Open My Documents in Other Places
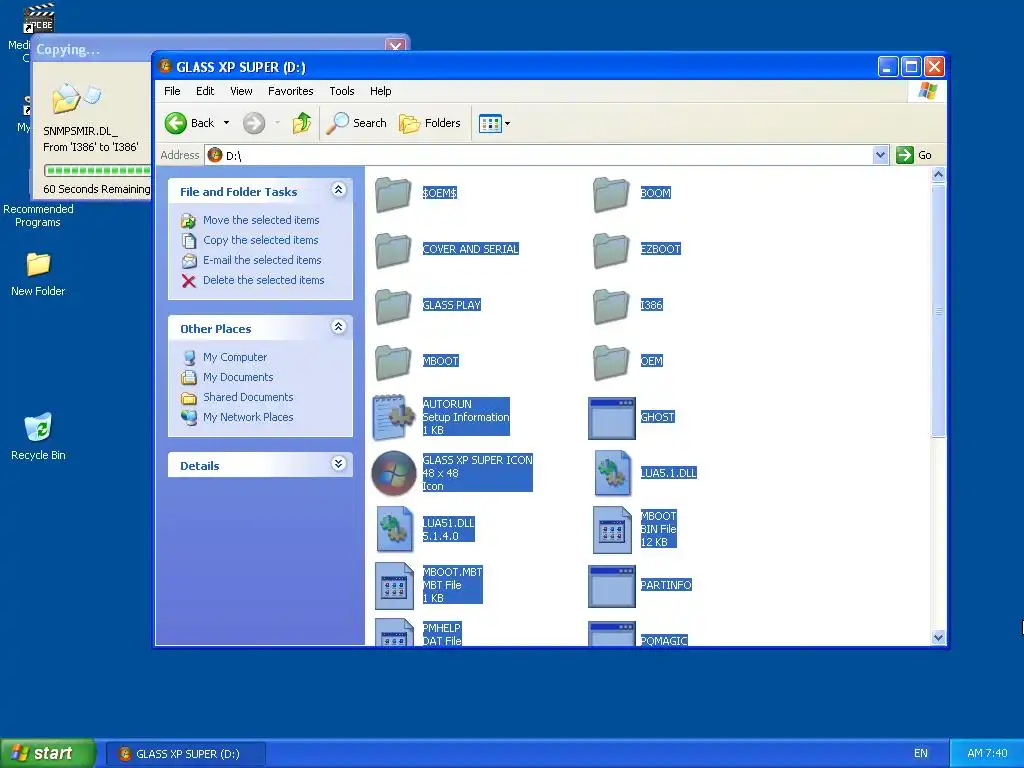The width and height of the screenshot is (1024, 768). [x=238, y=377]
